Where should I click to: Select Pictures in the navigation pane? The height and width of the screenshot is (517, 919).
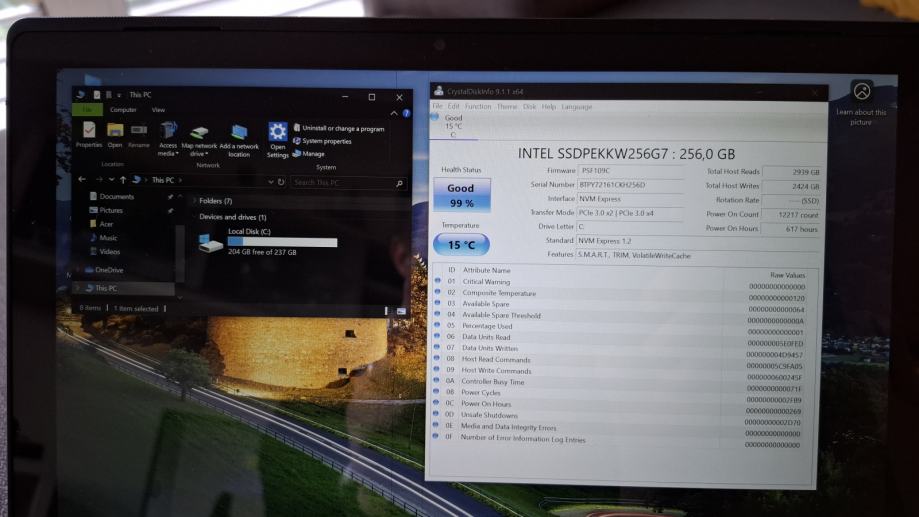[106, 210]
